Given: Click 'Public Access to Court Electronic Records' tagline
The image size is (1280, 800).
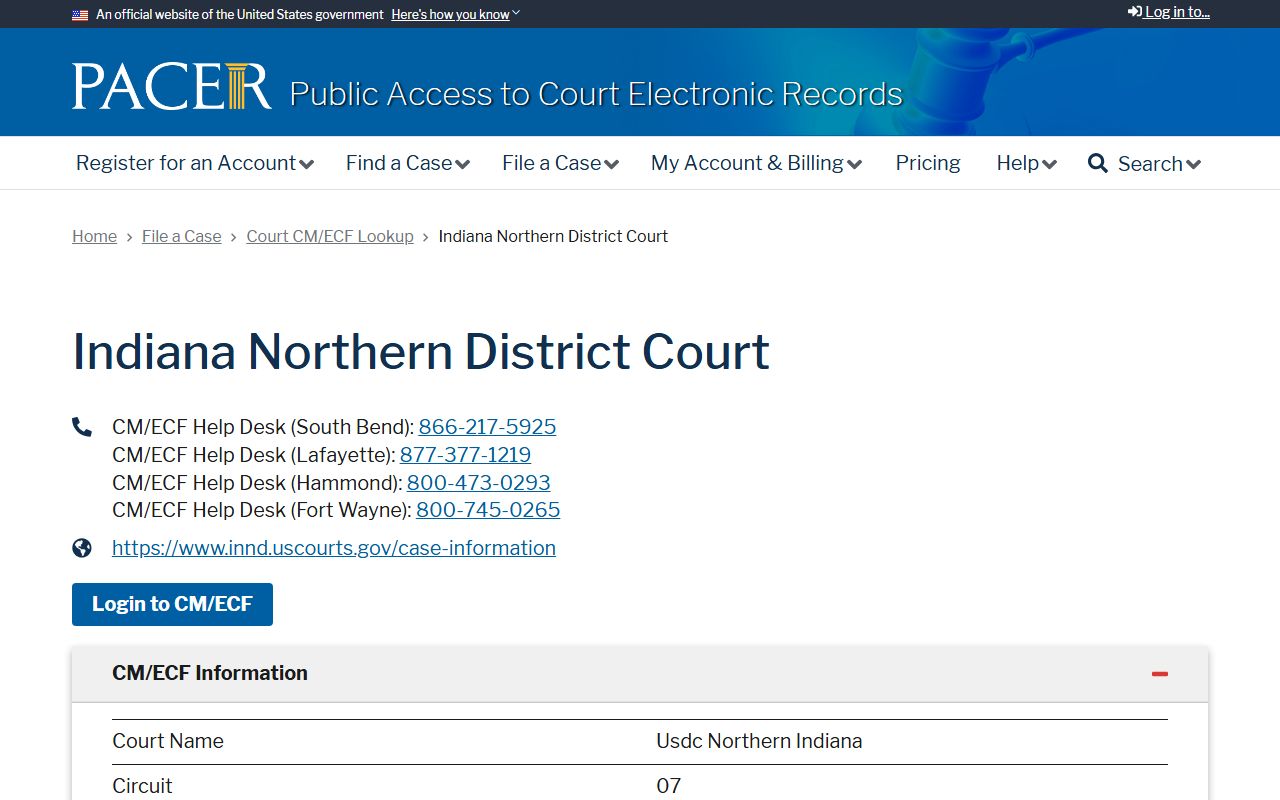Looking at the screenshot, I should pos(596,94).
